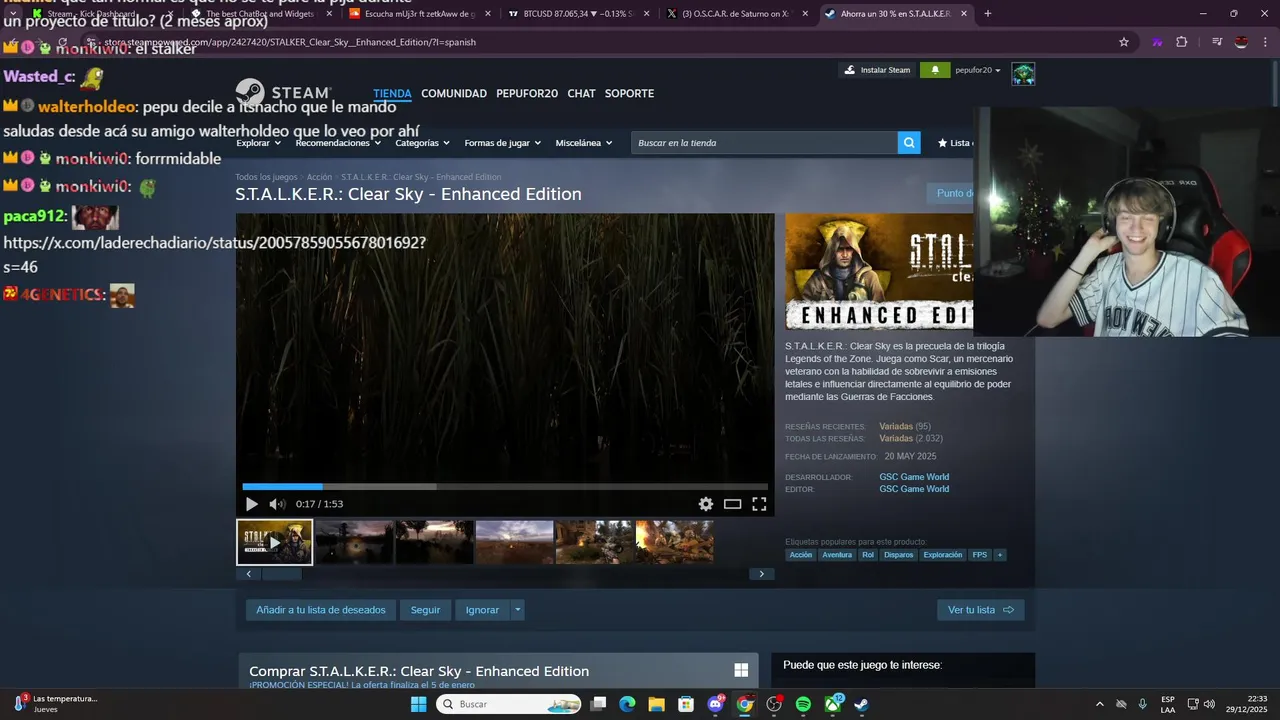Click the Variadas (95) recent reviews link
1280x720 pixels.
[905, 427]
